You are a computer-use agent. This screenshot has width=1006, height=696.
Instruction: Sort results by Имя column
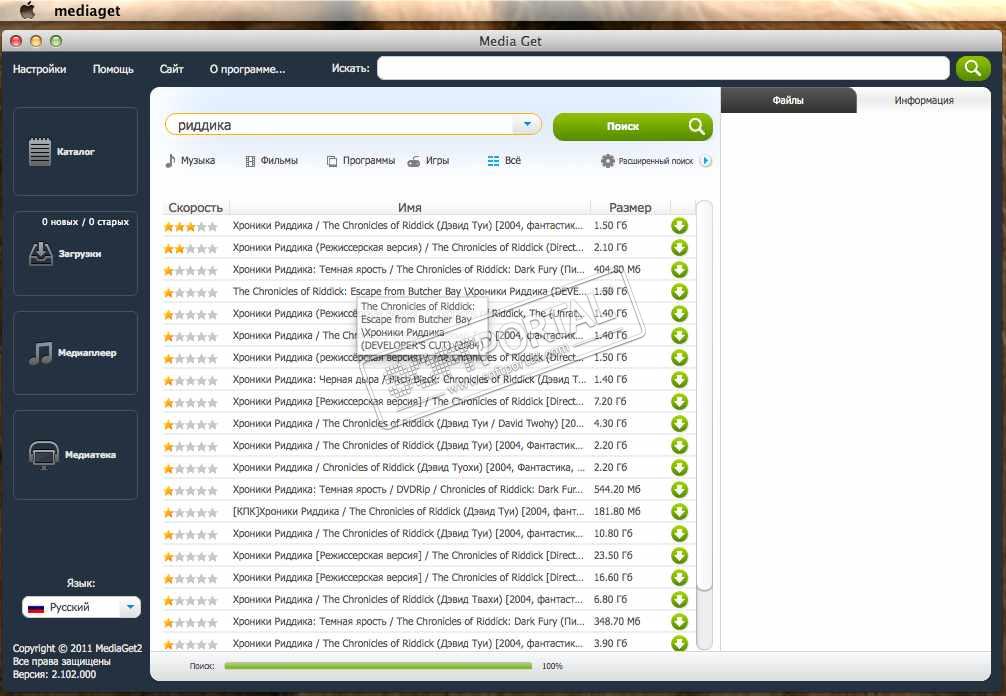[409, 207]
